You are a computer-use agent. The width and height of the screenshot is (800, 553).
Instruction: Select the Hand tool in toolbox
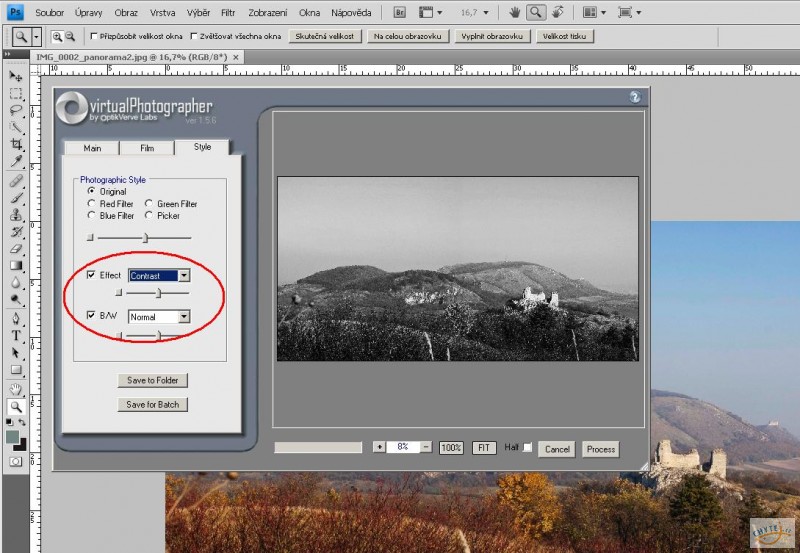pos(15,388)
